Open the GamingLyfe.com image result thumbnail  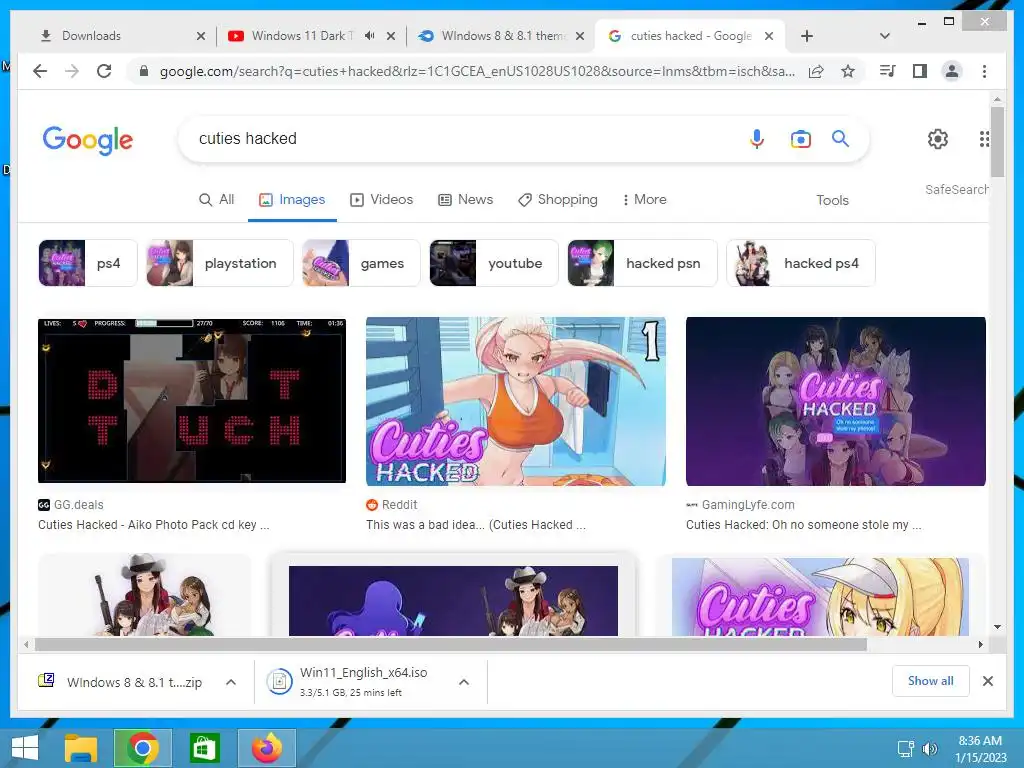[x=835, y=401]
